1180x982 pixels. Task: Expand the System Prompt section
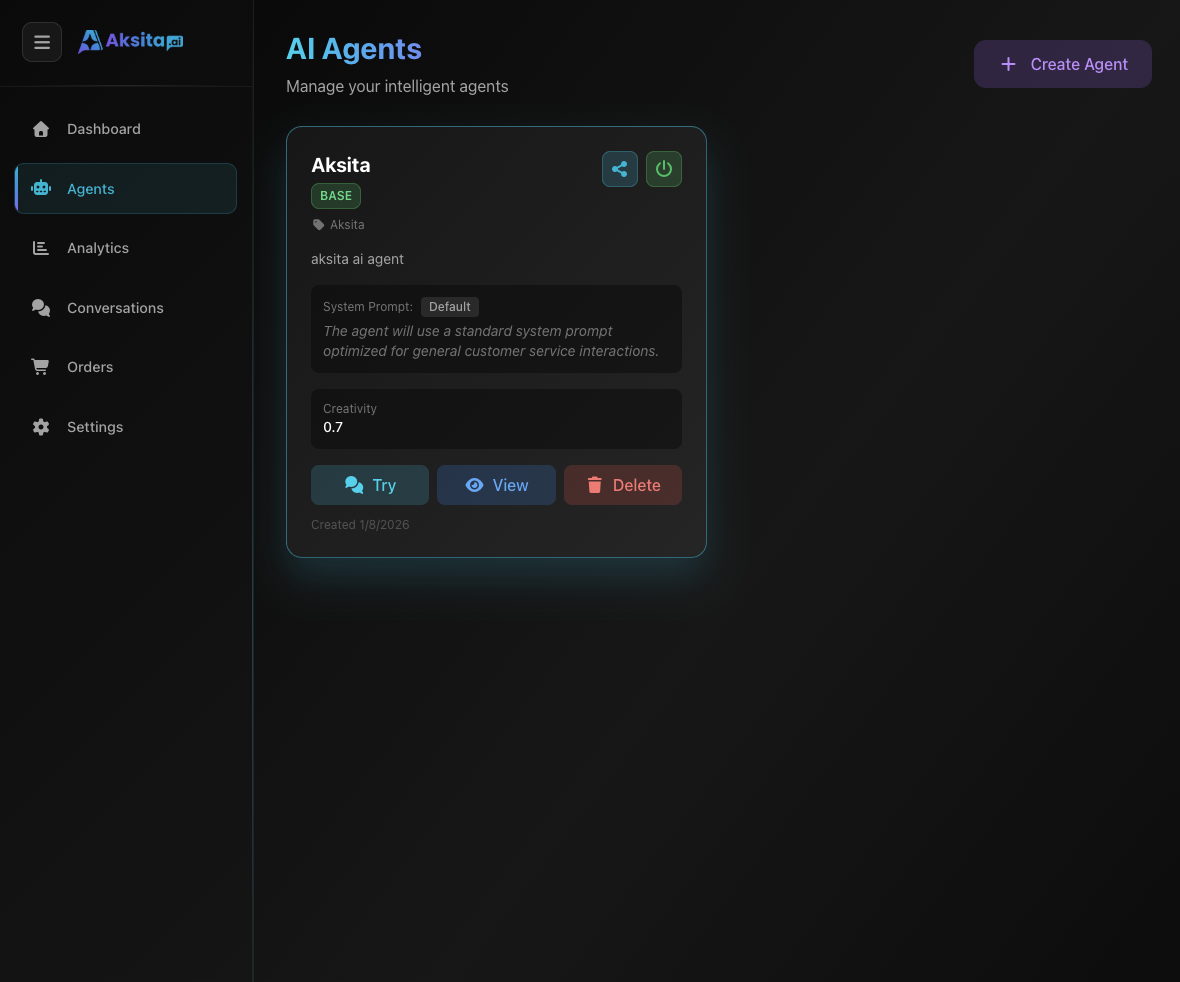point(367,306)
